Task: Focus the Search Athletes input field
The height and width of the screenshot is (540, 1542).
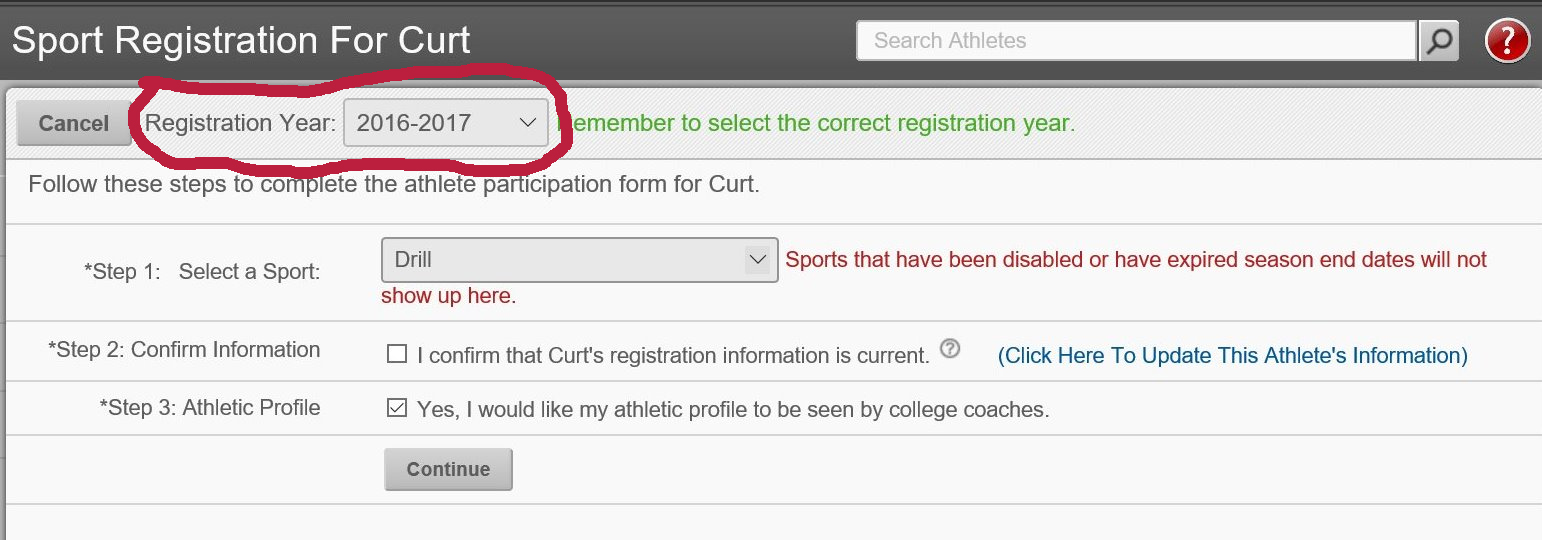Action: pos(1137,41)
